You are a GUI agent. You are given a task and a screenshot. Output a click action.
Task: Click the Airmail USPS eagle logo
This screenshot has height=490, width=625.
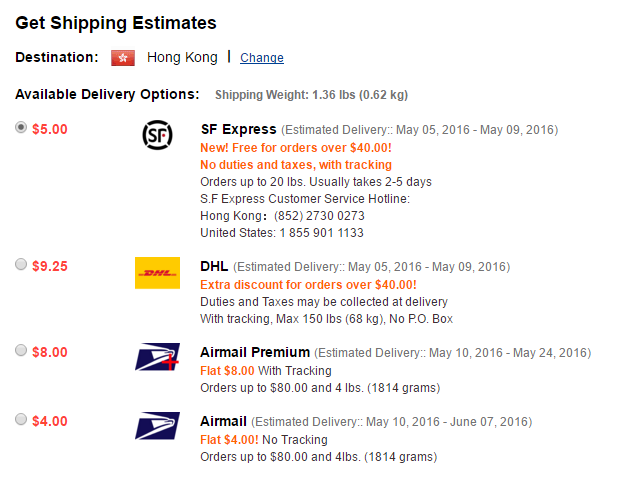click(157, 425)
